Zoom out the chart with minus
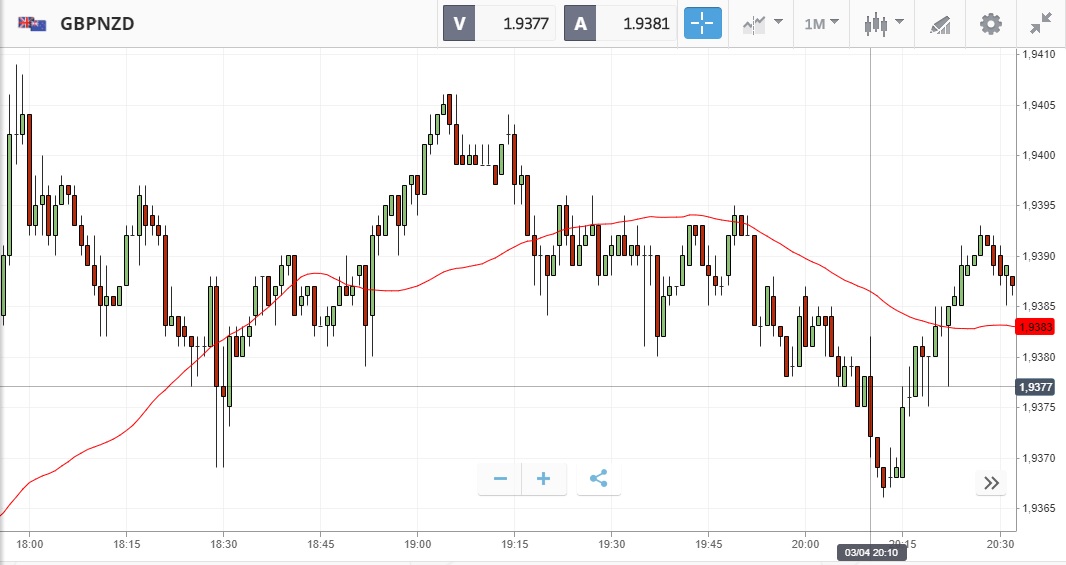 pyautogui.click(x=501, y=479)
